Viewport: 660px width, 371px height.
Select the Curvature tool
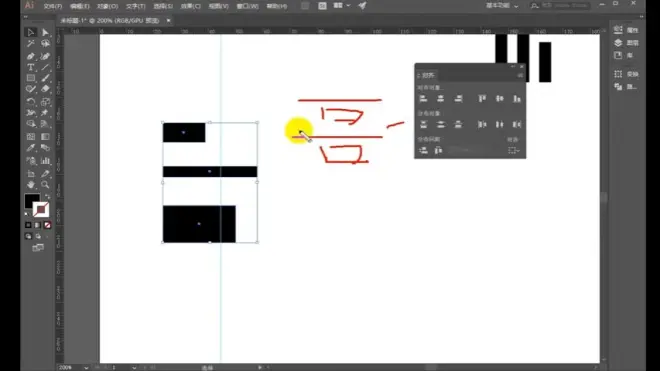coord(45,56)
